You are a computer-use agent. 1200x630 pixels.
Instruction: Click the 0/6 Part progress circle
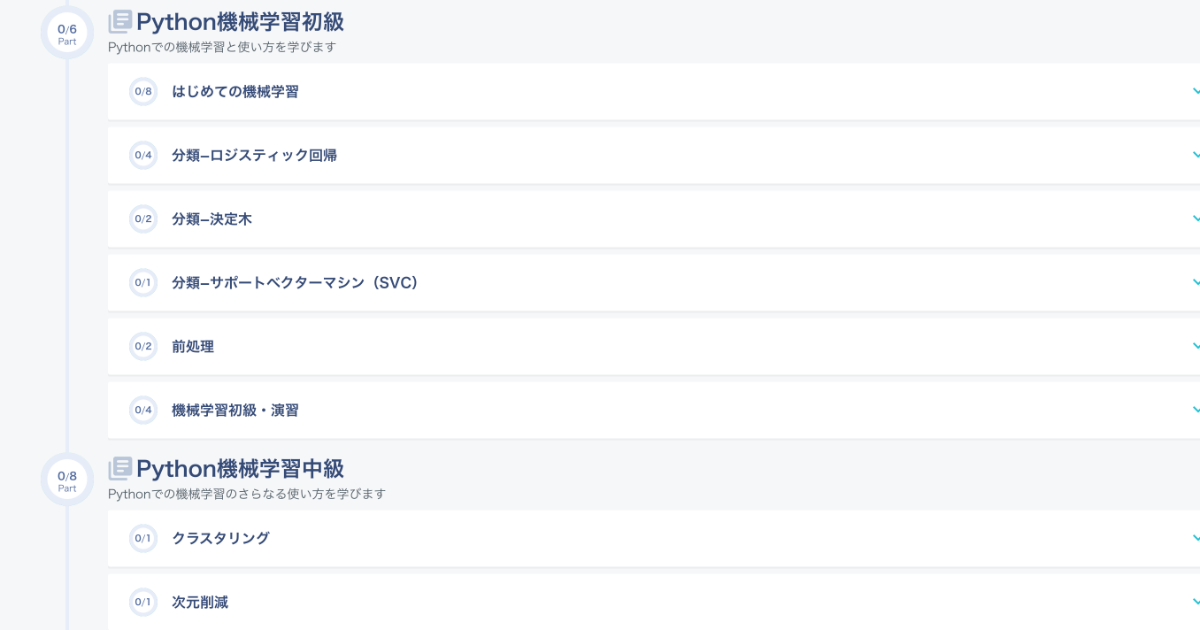coord(67,33)
